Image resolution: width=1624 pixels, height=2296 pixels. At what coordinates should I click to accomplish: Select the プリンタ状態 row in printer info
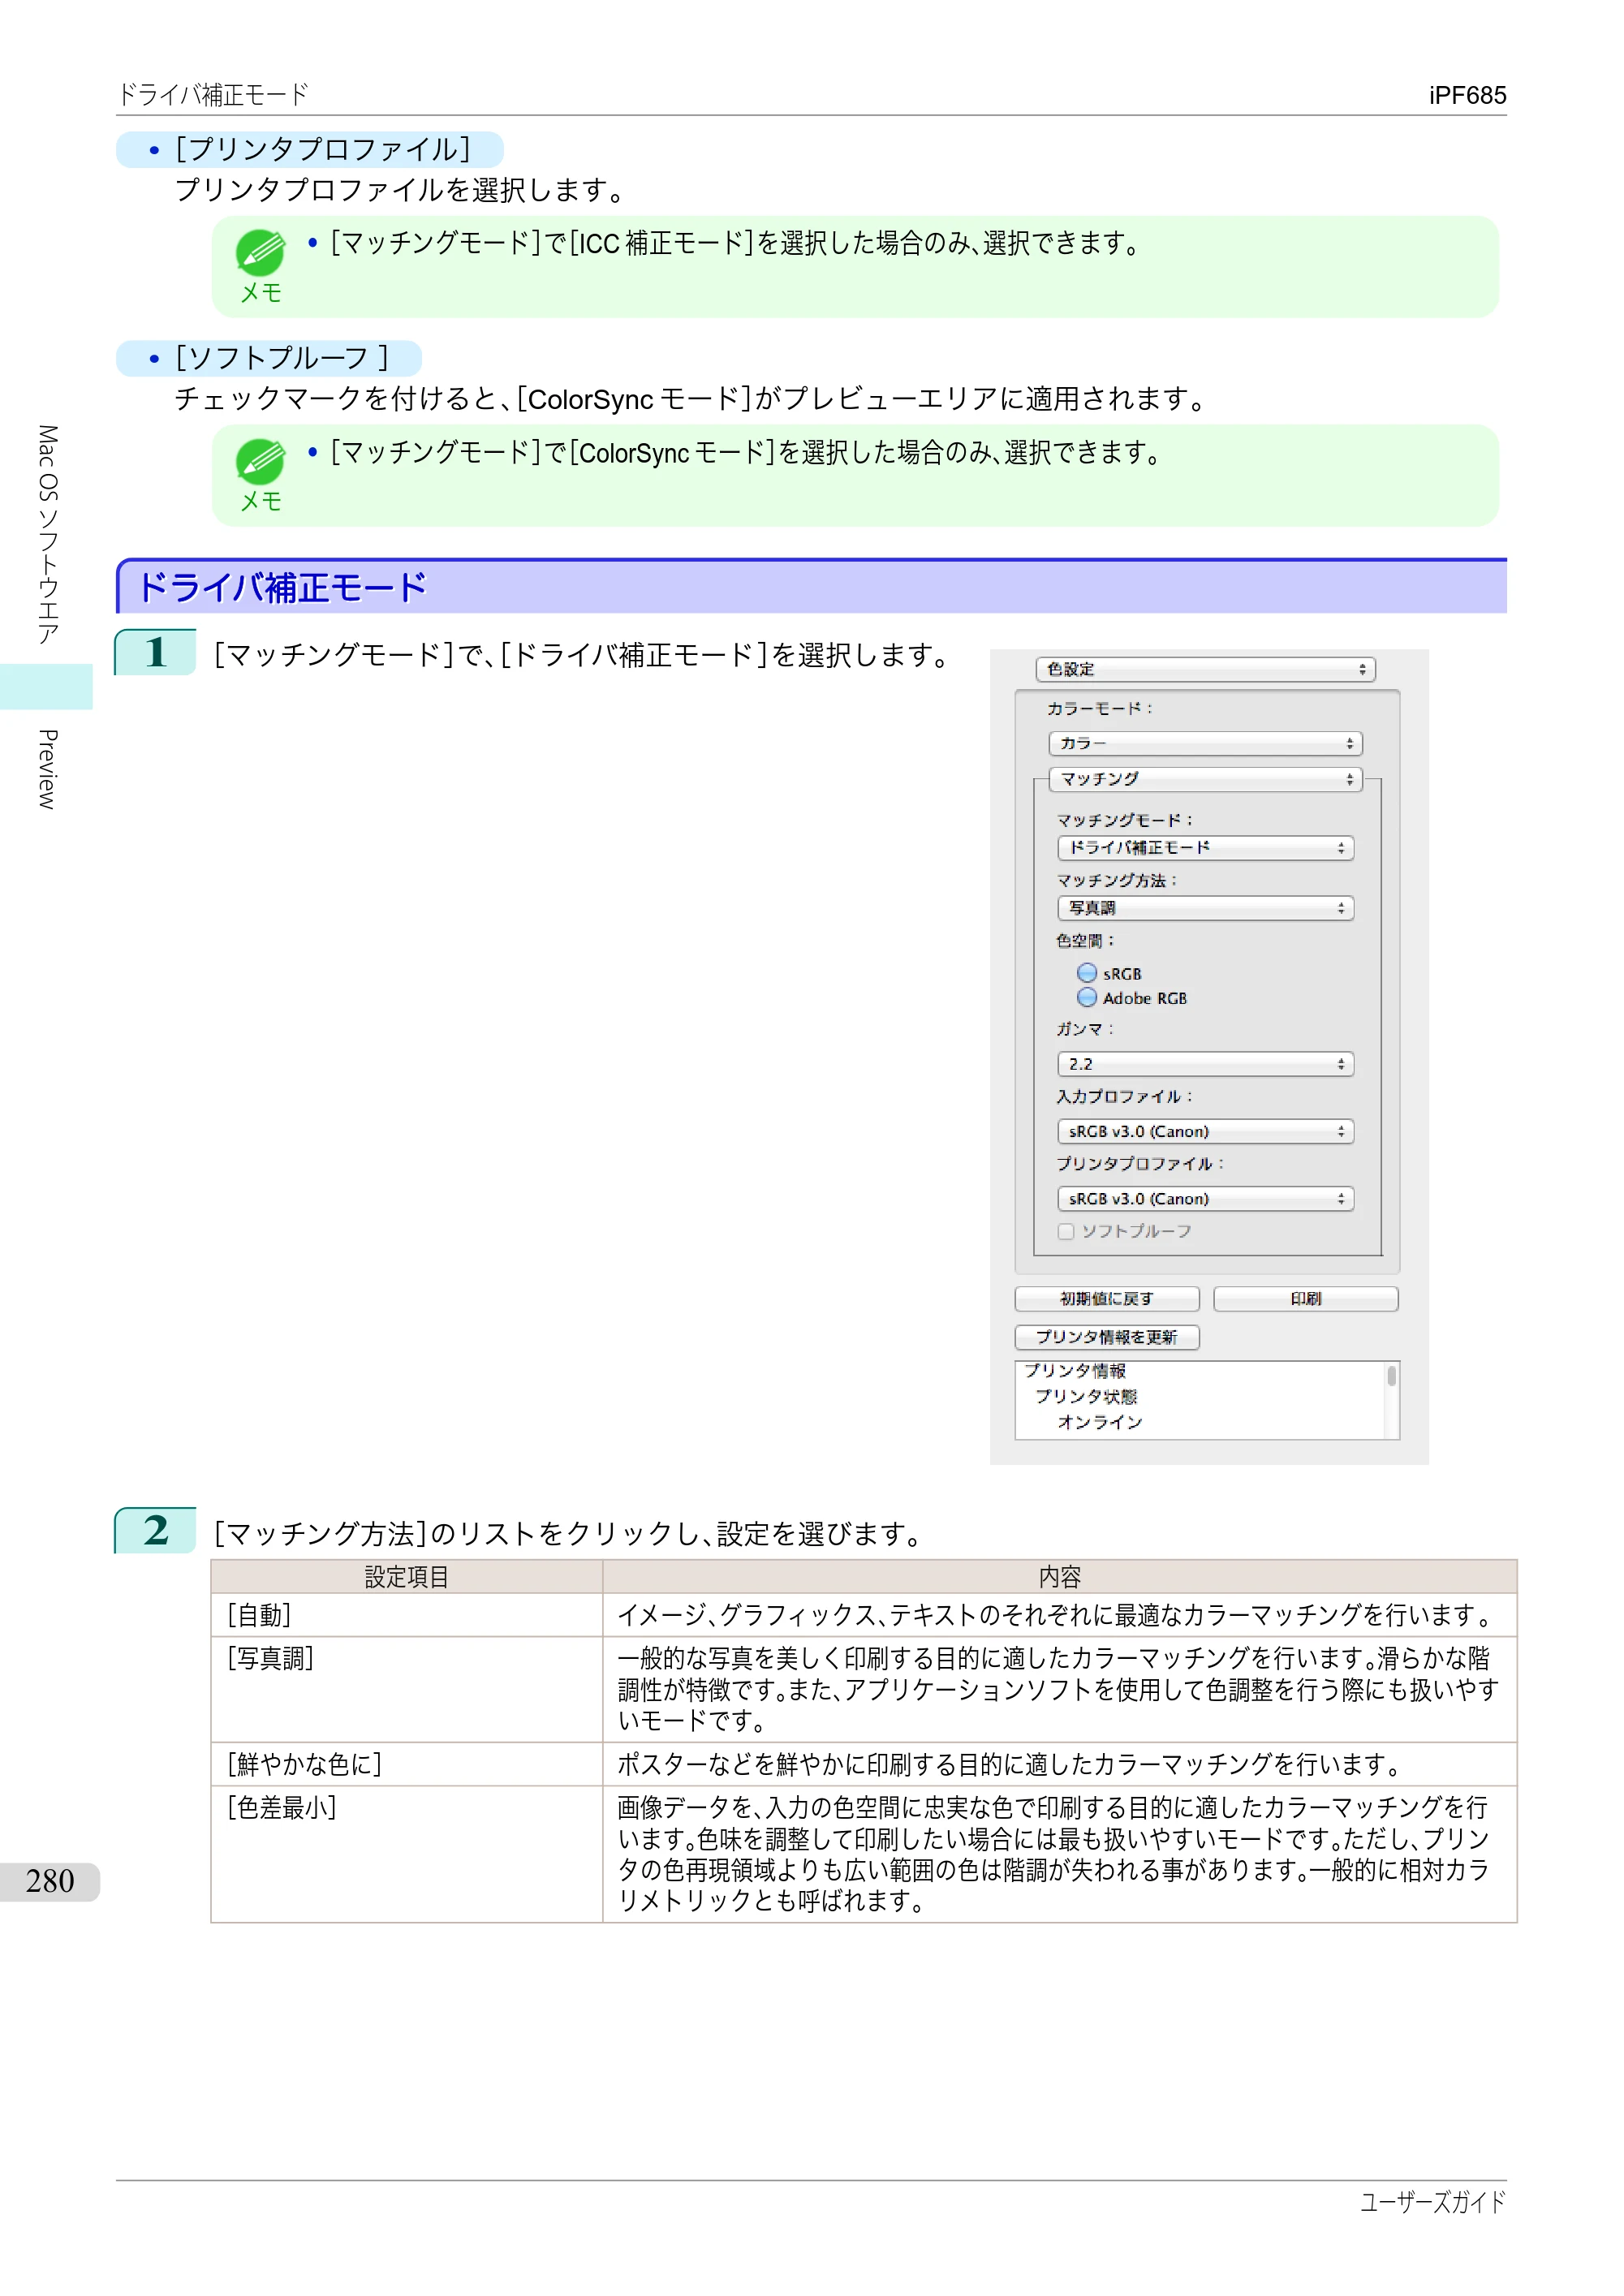1086,1396
